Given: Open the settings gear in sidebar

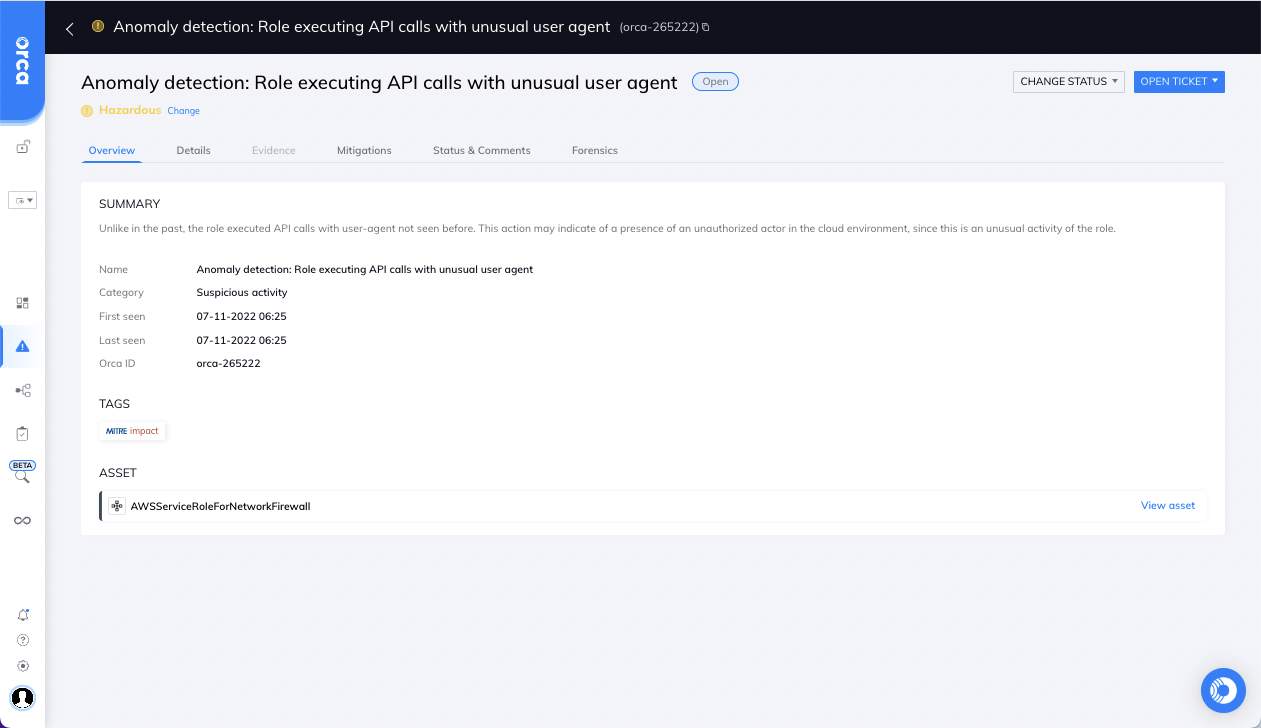Looking at the screenshot, I should coord(23,666).
